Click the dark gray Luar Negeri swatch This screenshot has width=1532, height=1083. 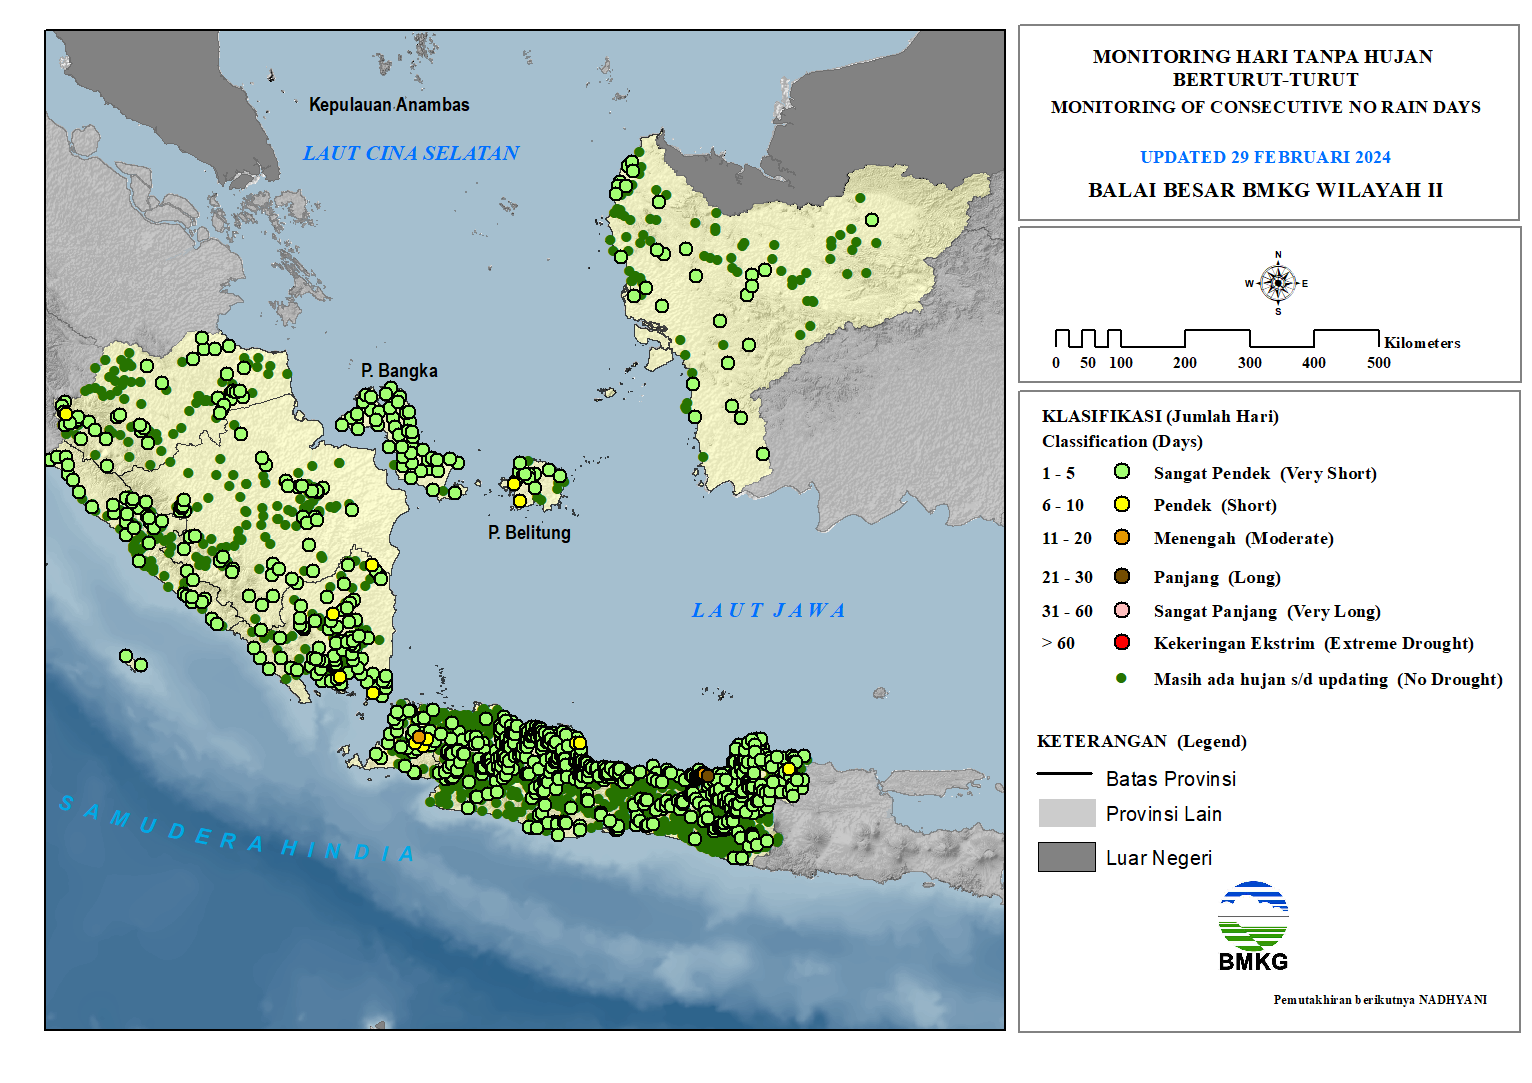1067,857
